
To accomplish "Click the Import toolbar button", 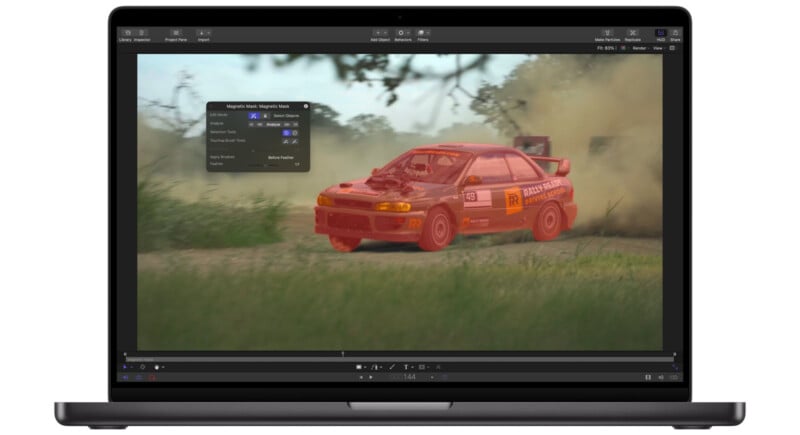I will pyautogui.click(x=204, y=35).
